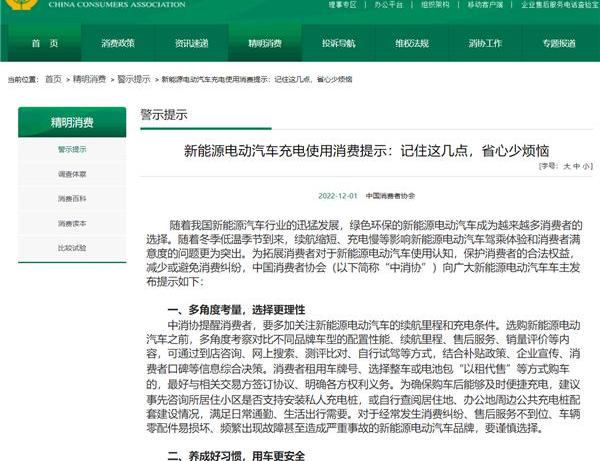
Task: Select 投诉导航 in the main navigation
Action: click(338, 44)
